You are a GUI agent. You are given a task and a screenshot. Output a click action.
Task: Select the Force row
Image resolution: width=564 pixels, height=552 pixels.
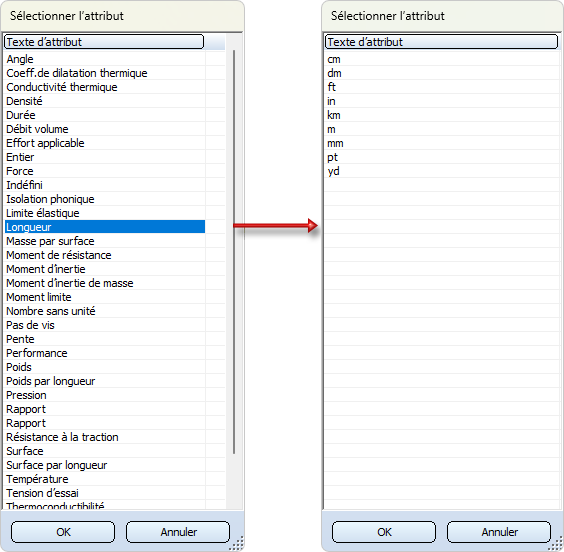pyautogui.click(x=105, y=171)
